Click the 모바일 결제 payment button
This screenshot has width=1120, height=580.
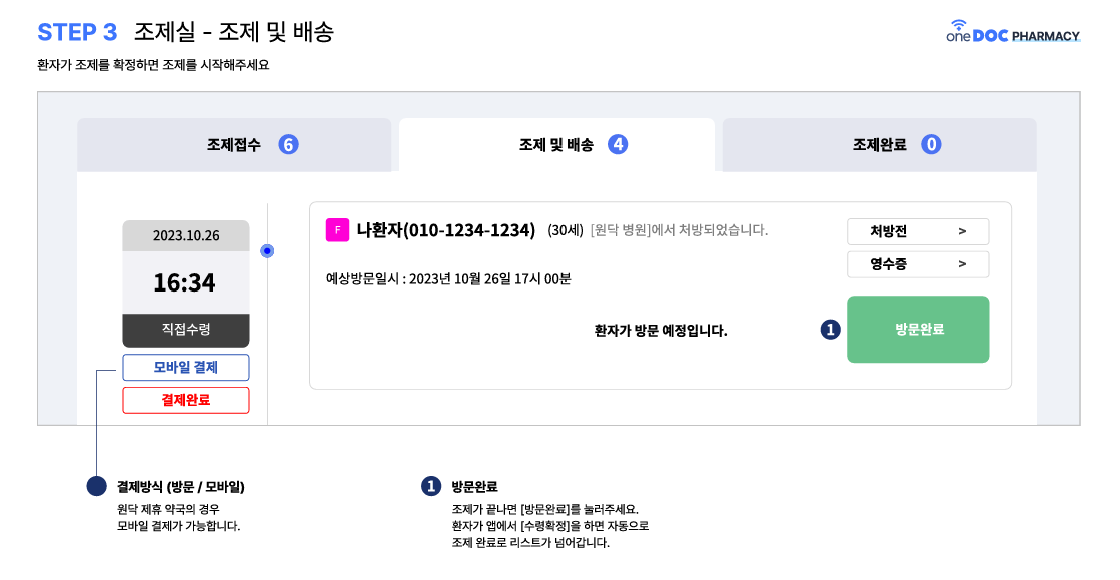[186, 367]
